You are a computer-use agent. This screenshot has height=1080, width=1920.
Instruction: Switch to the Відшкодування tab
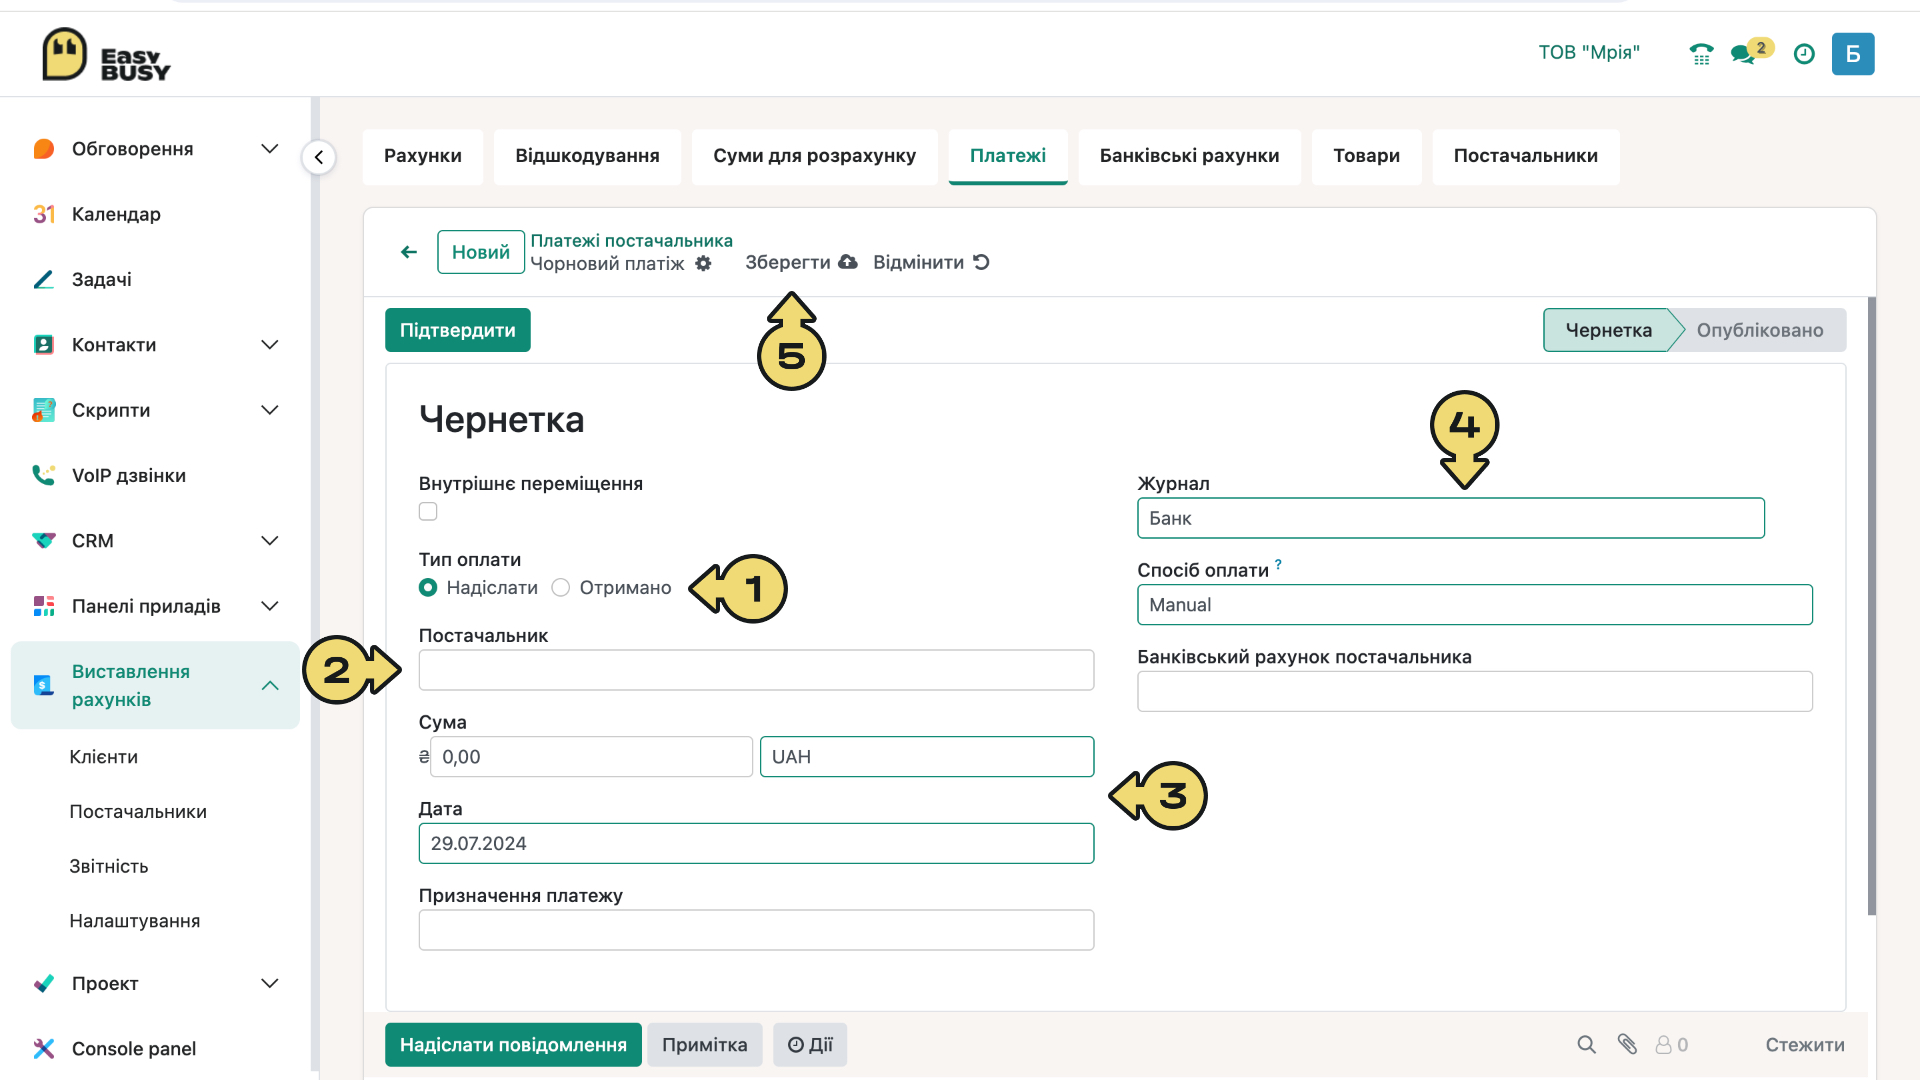[587, 156]
